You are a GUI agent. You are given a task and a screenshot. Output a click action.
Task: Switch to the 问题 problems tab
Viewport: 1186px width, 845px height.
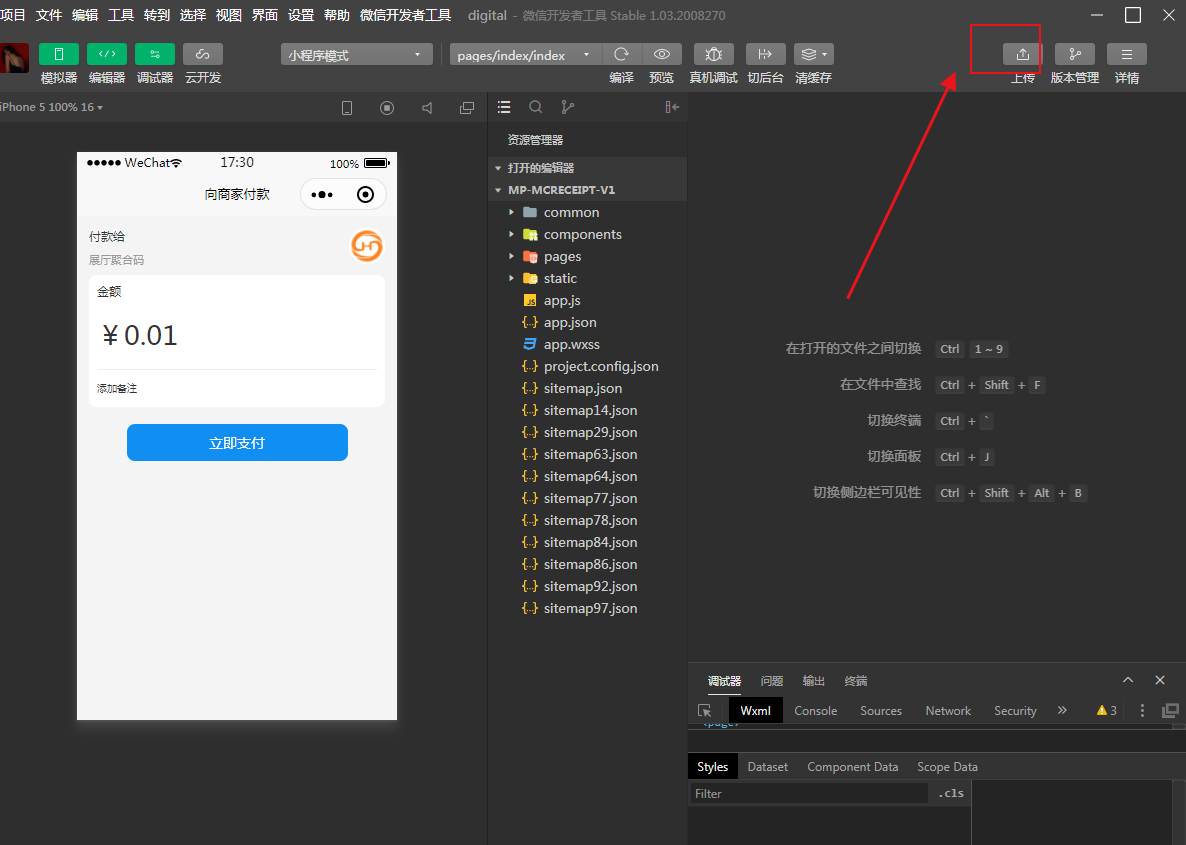coord(772,681)
